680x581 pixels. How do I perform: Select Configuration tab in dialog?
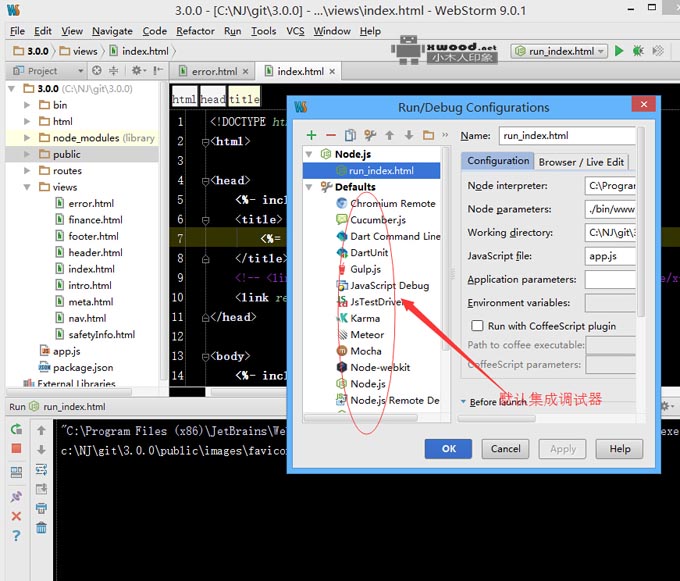[x=498, y=161]
